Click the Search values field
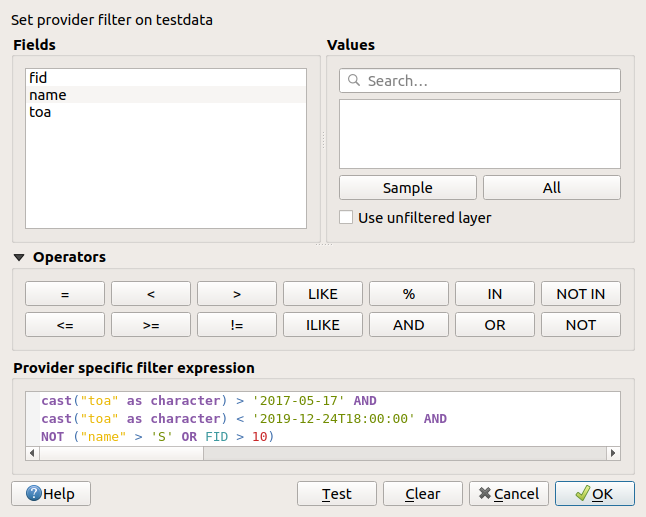Image resolution: width=646 pixels, height=517 pixels. click(480, 80)
